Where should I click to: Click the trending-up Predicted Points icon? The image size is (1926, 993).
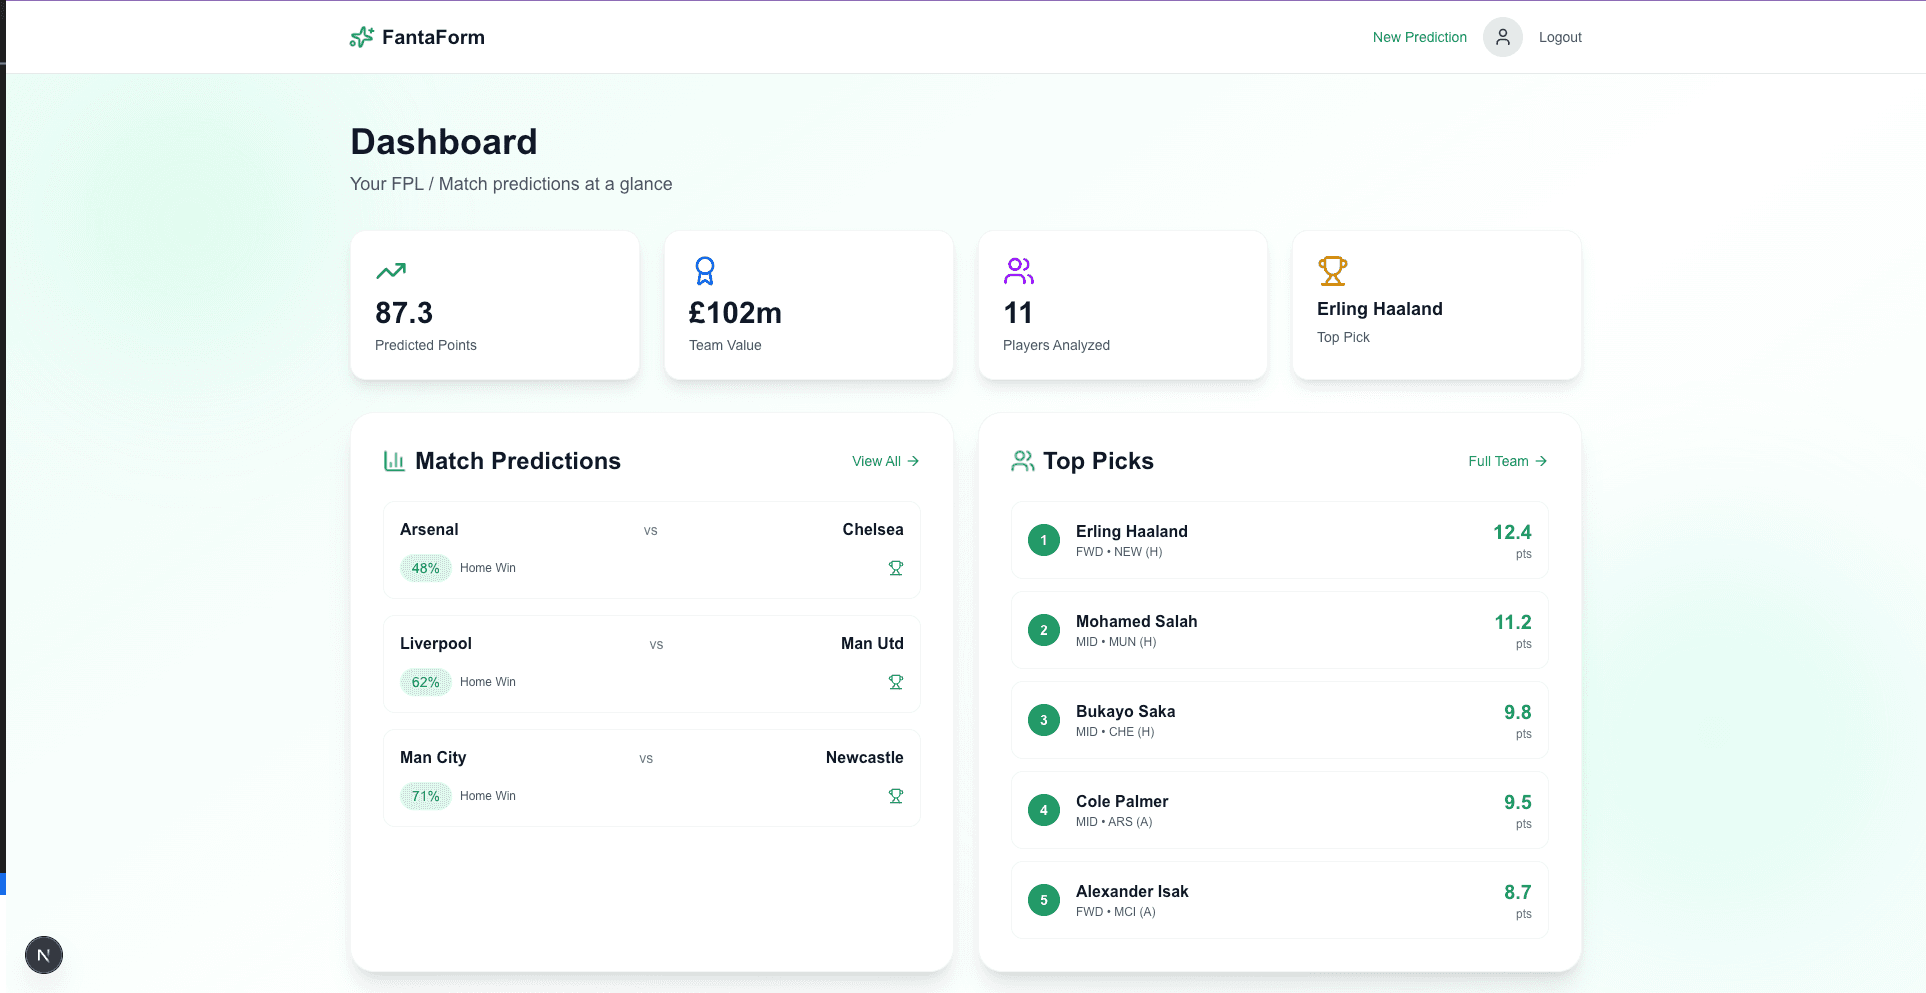(x=391, y=271)
